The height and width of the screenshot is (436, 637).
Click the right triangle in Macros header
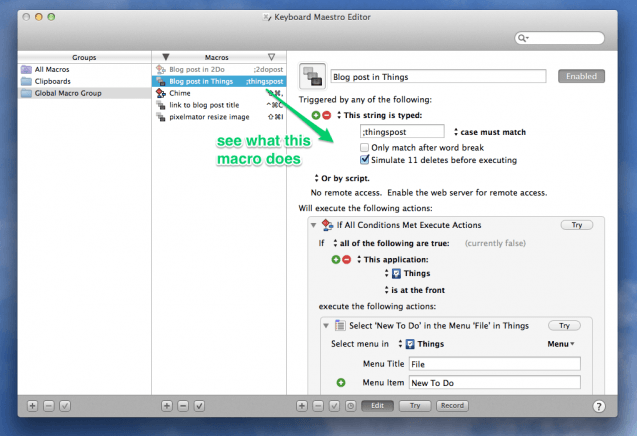(x=271, y=57)
